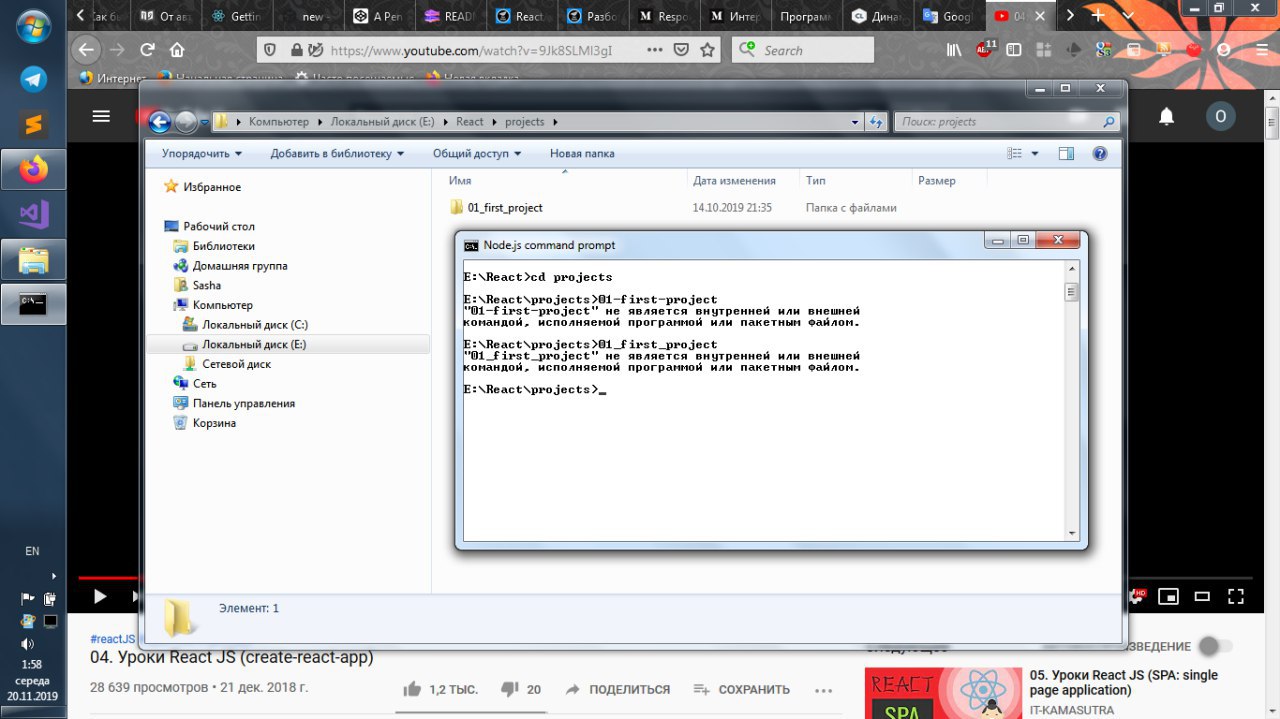Open the #reactJS hashtag link
This screenshot has width=1280, height=719.
[x=112, y=639]
